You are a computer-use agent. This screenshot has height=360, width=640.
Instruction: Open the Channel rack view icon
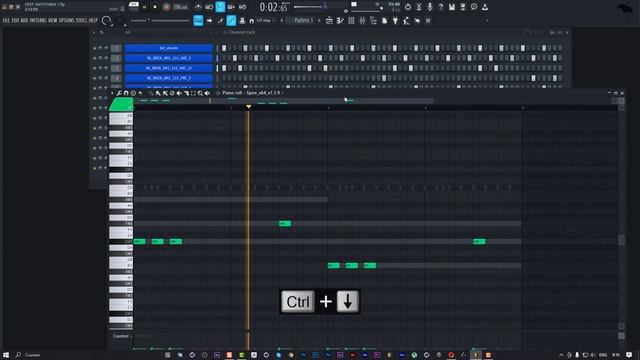click(351, 21)
